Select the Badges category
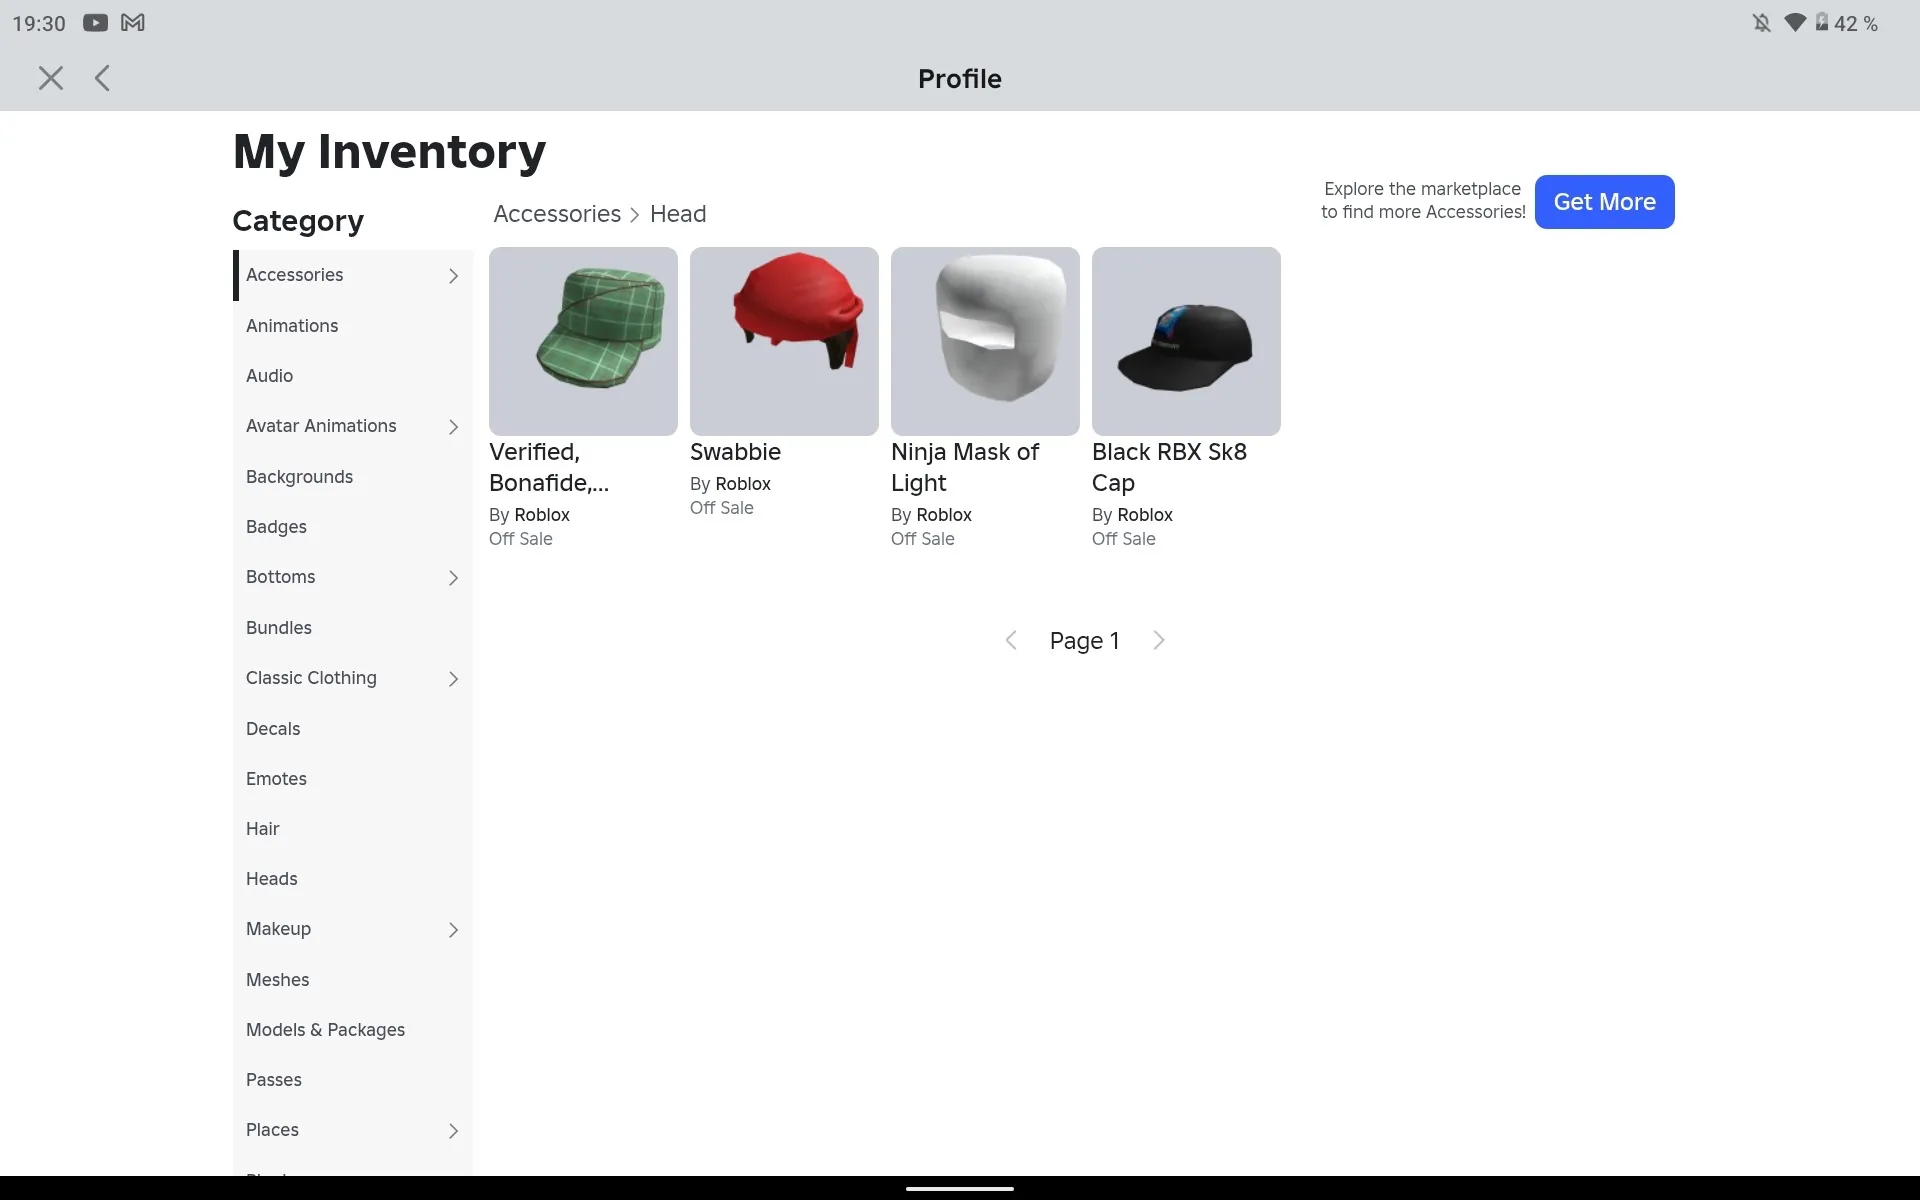1920x1200 pixels. click(353, 527)
